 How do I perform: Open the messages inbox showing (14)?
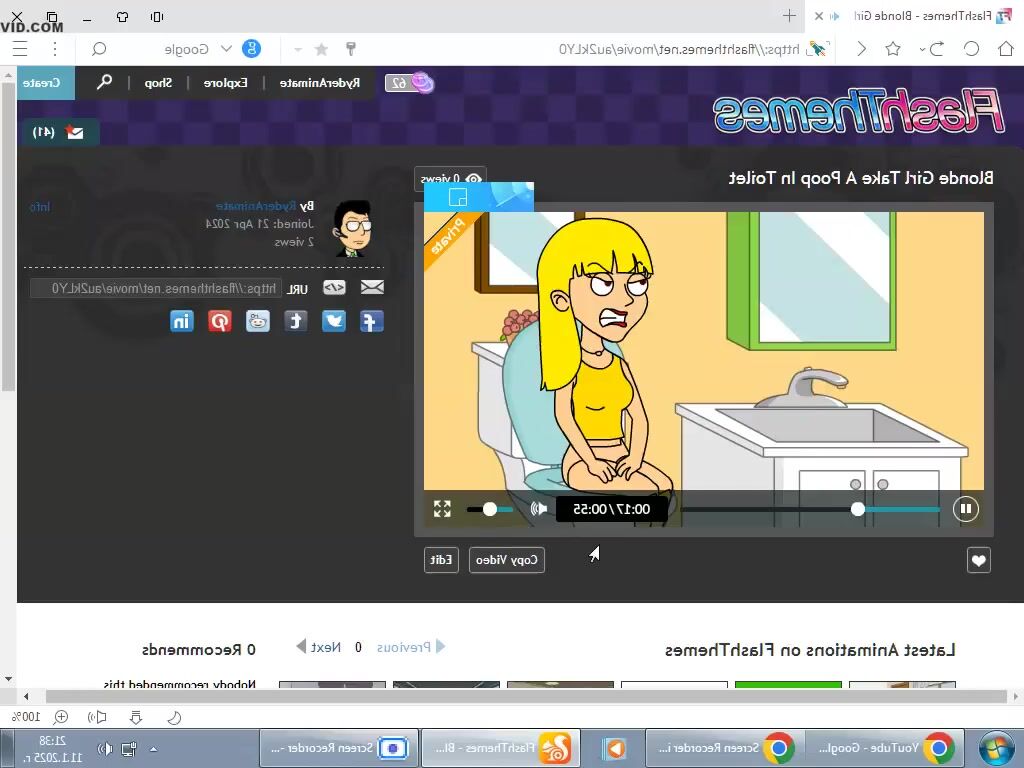pyautogui.click(x=59, y=132)
